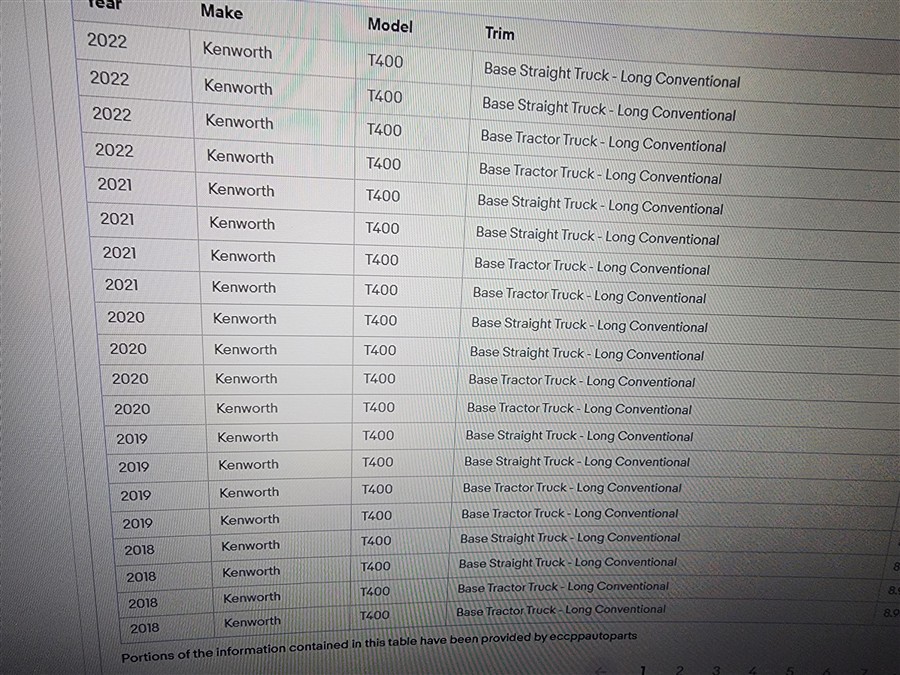Image resolution: width=900 pixels, height=675 pixels.
Task: Navigate to page 5 of results
Action: click(x=790, y=672)
